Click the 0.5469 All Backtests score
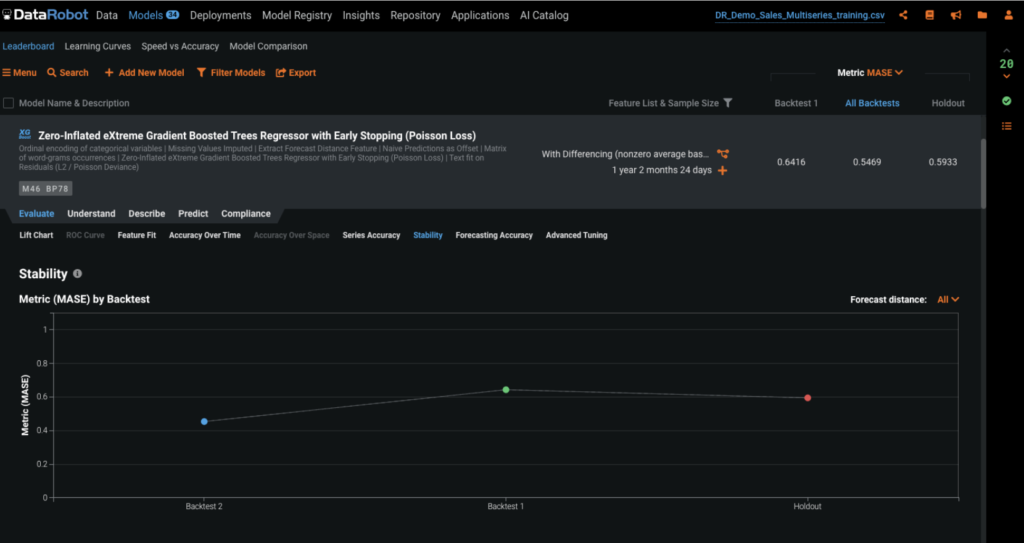The width and height of the screenshot is (1024, 543). pyautogui.click(x=867, y=162)
